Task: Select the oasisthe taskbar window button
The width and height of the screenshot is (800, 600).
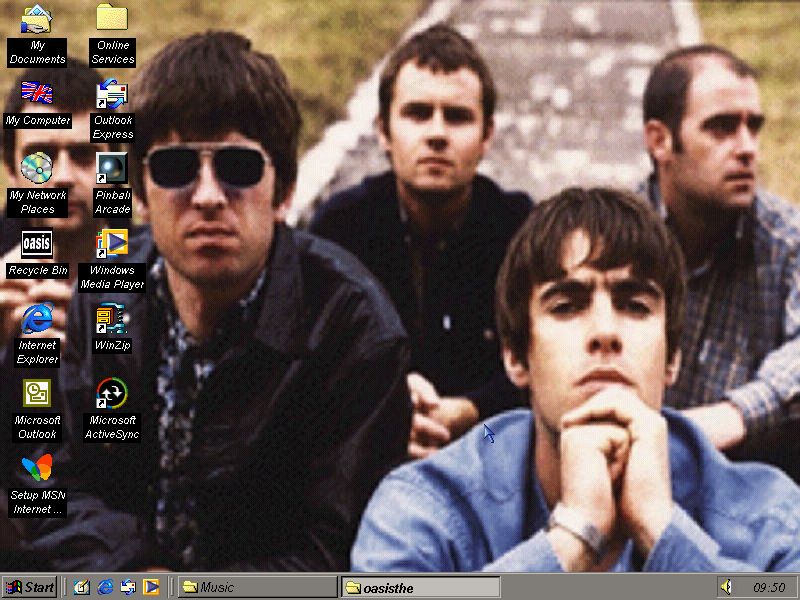Action: 420,587
